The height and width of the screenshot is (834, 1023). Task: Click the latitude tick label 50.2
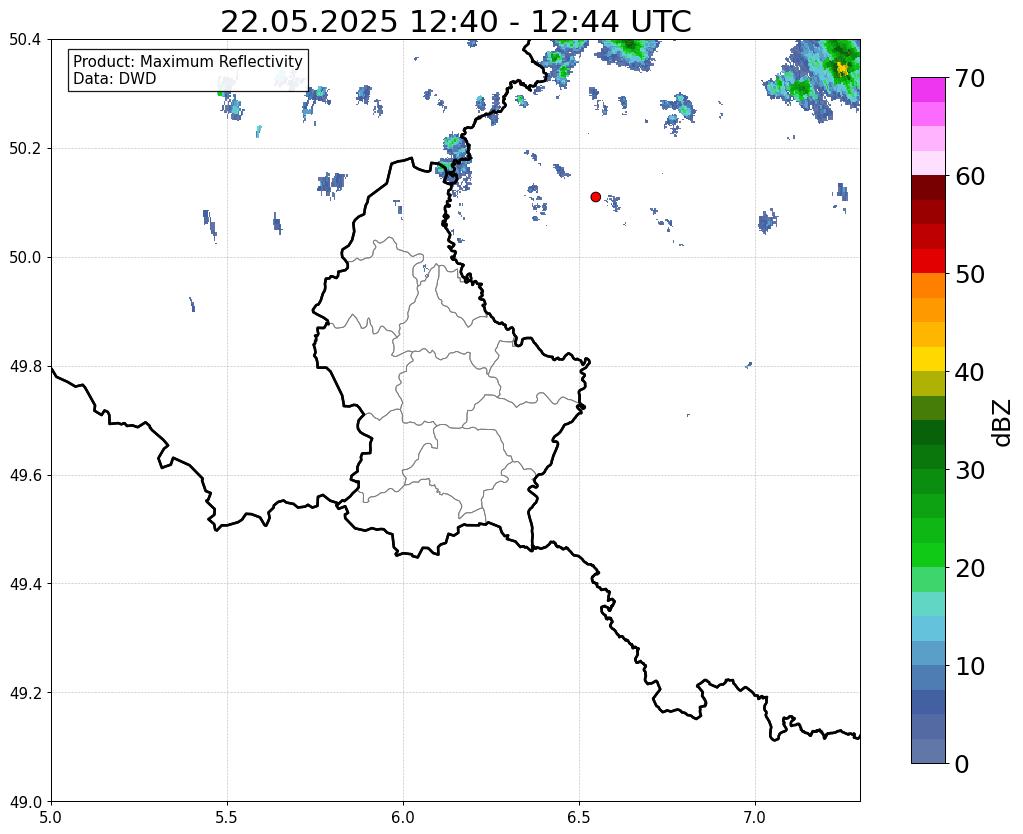point(25,149)
